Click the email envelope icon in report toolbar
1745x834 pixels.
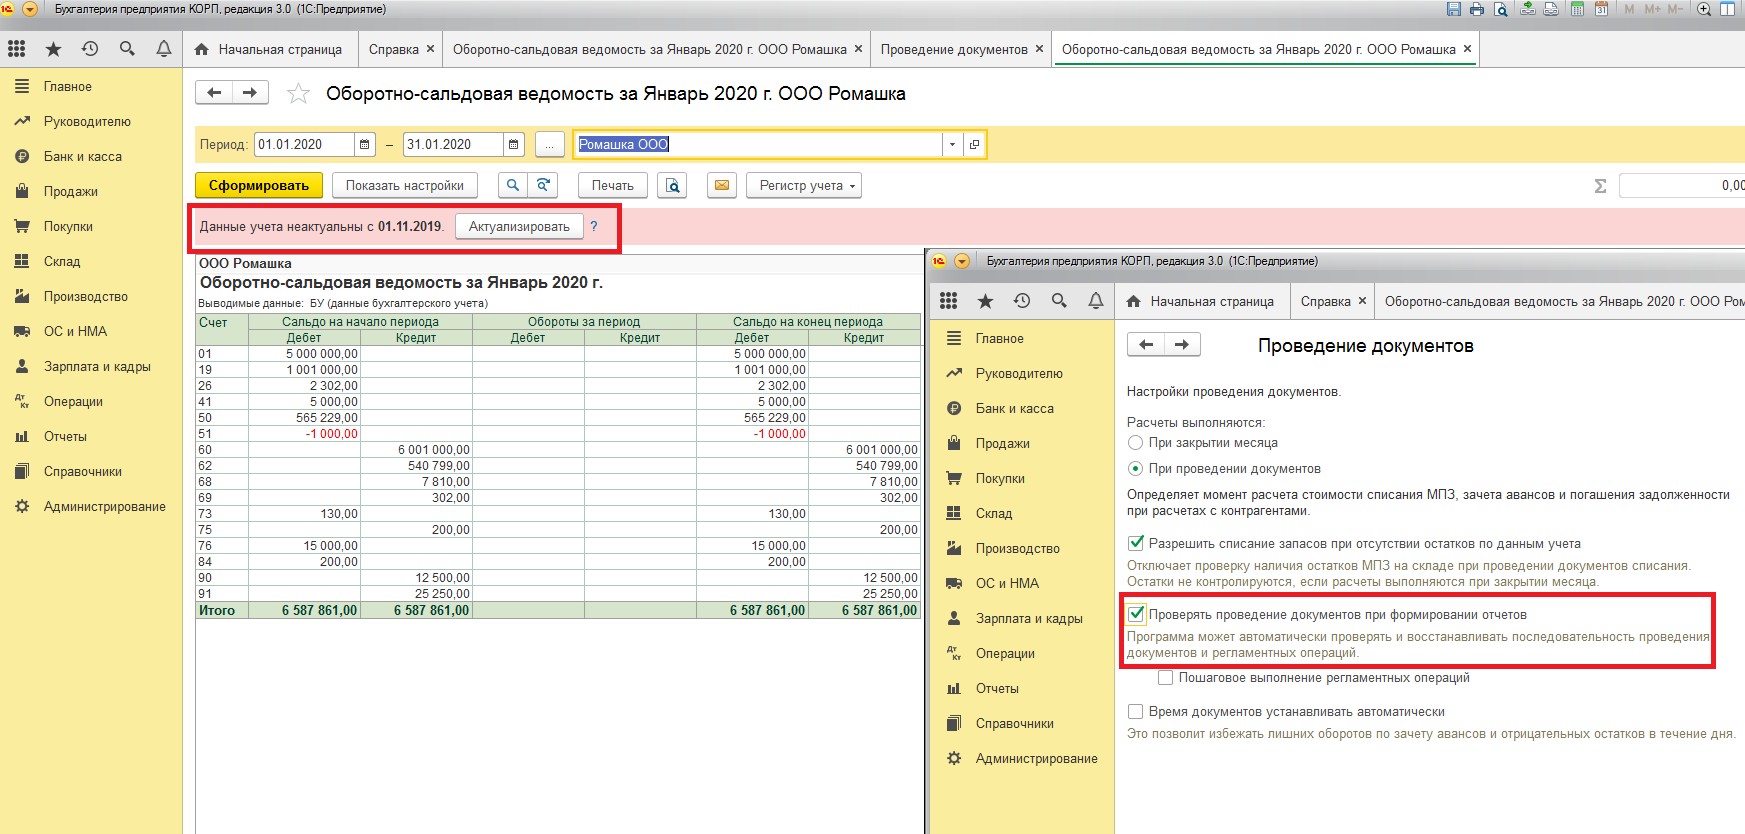[x=722, y=185]
